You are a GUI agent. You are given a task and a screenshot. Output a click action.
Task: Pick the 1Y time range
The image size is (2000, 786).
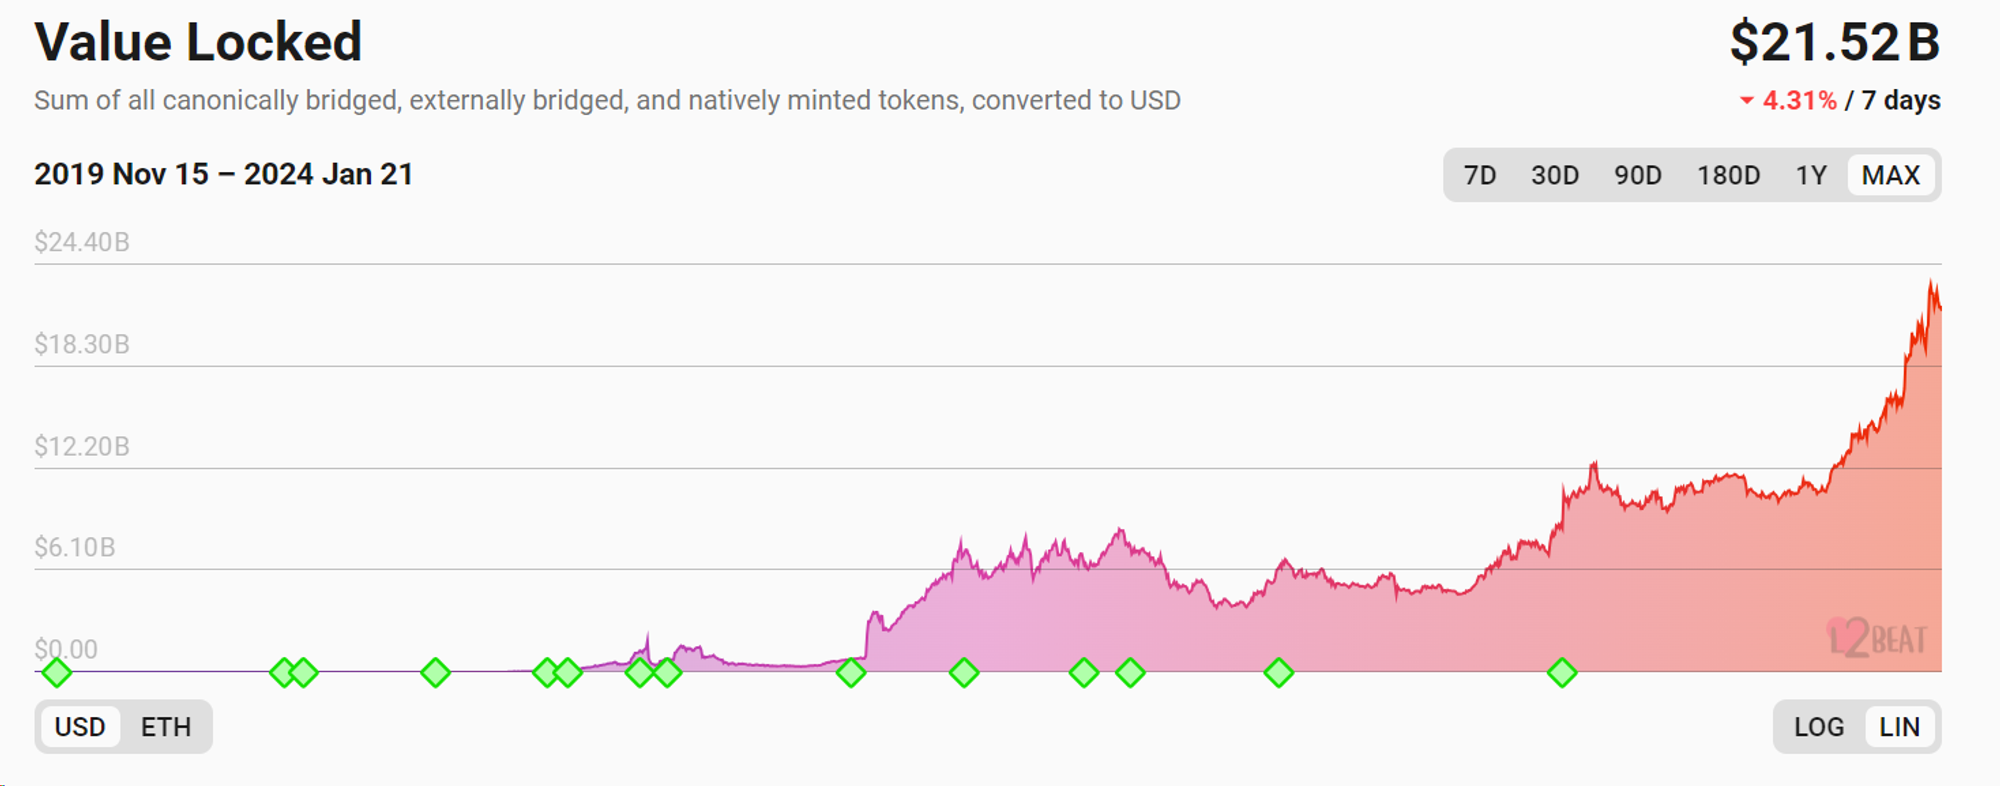[x=1811, y=176]
